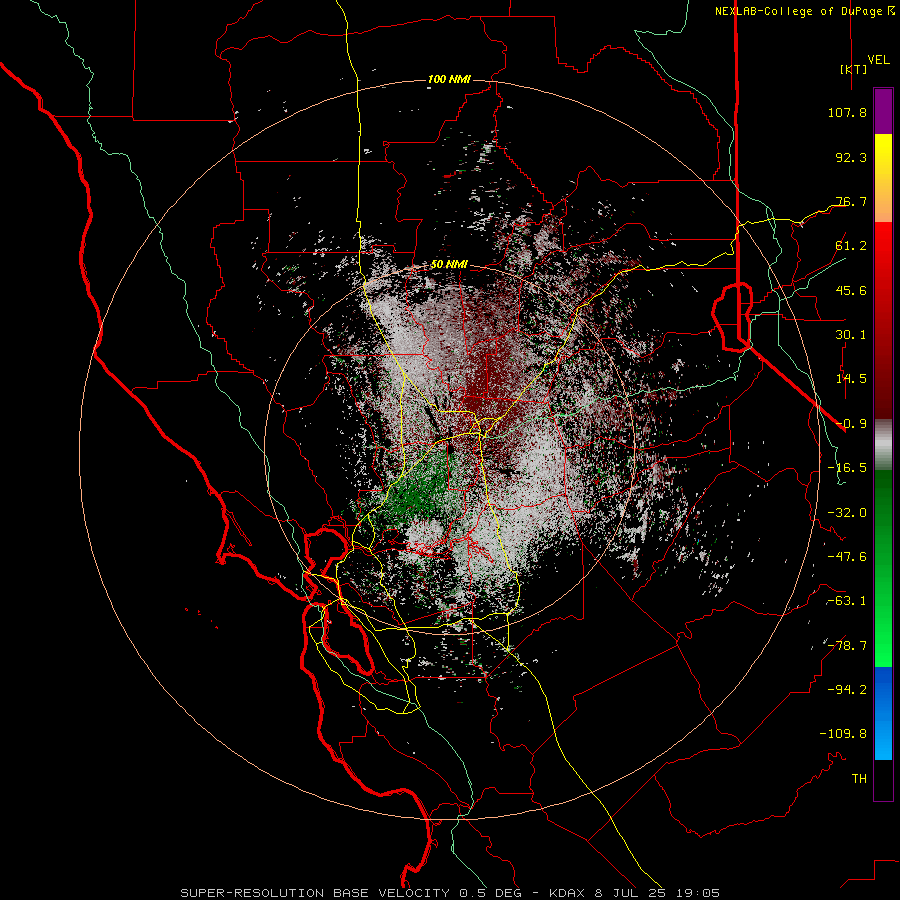Pick the blue segment of the velocity color bar

pyautogui.click(x=883, y=713)
